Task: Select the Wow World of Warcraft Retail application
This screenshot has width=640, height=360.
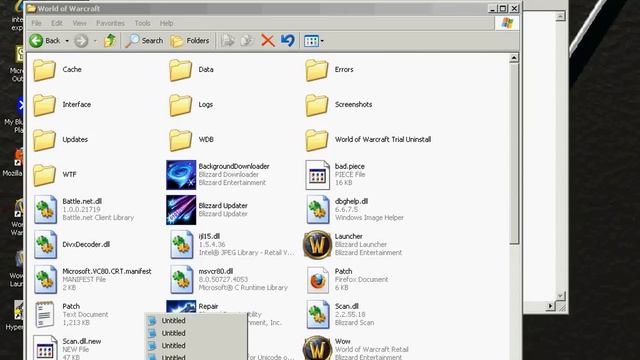Action: [356, 348]
